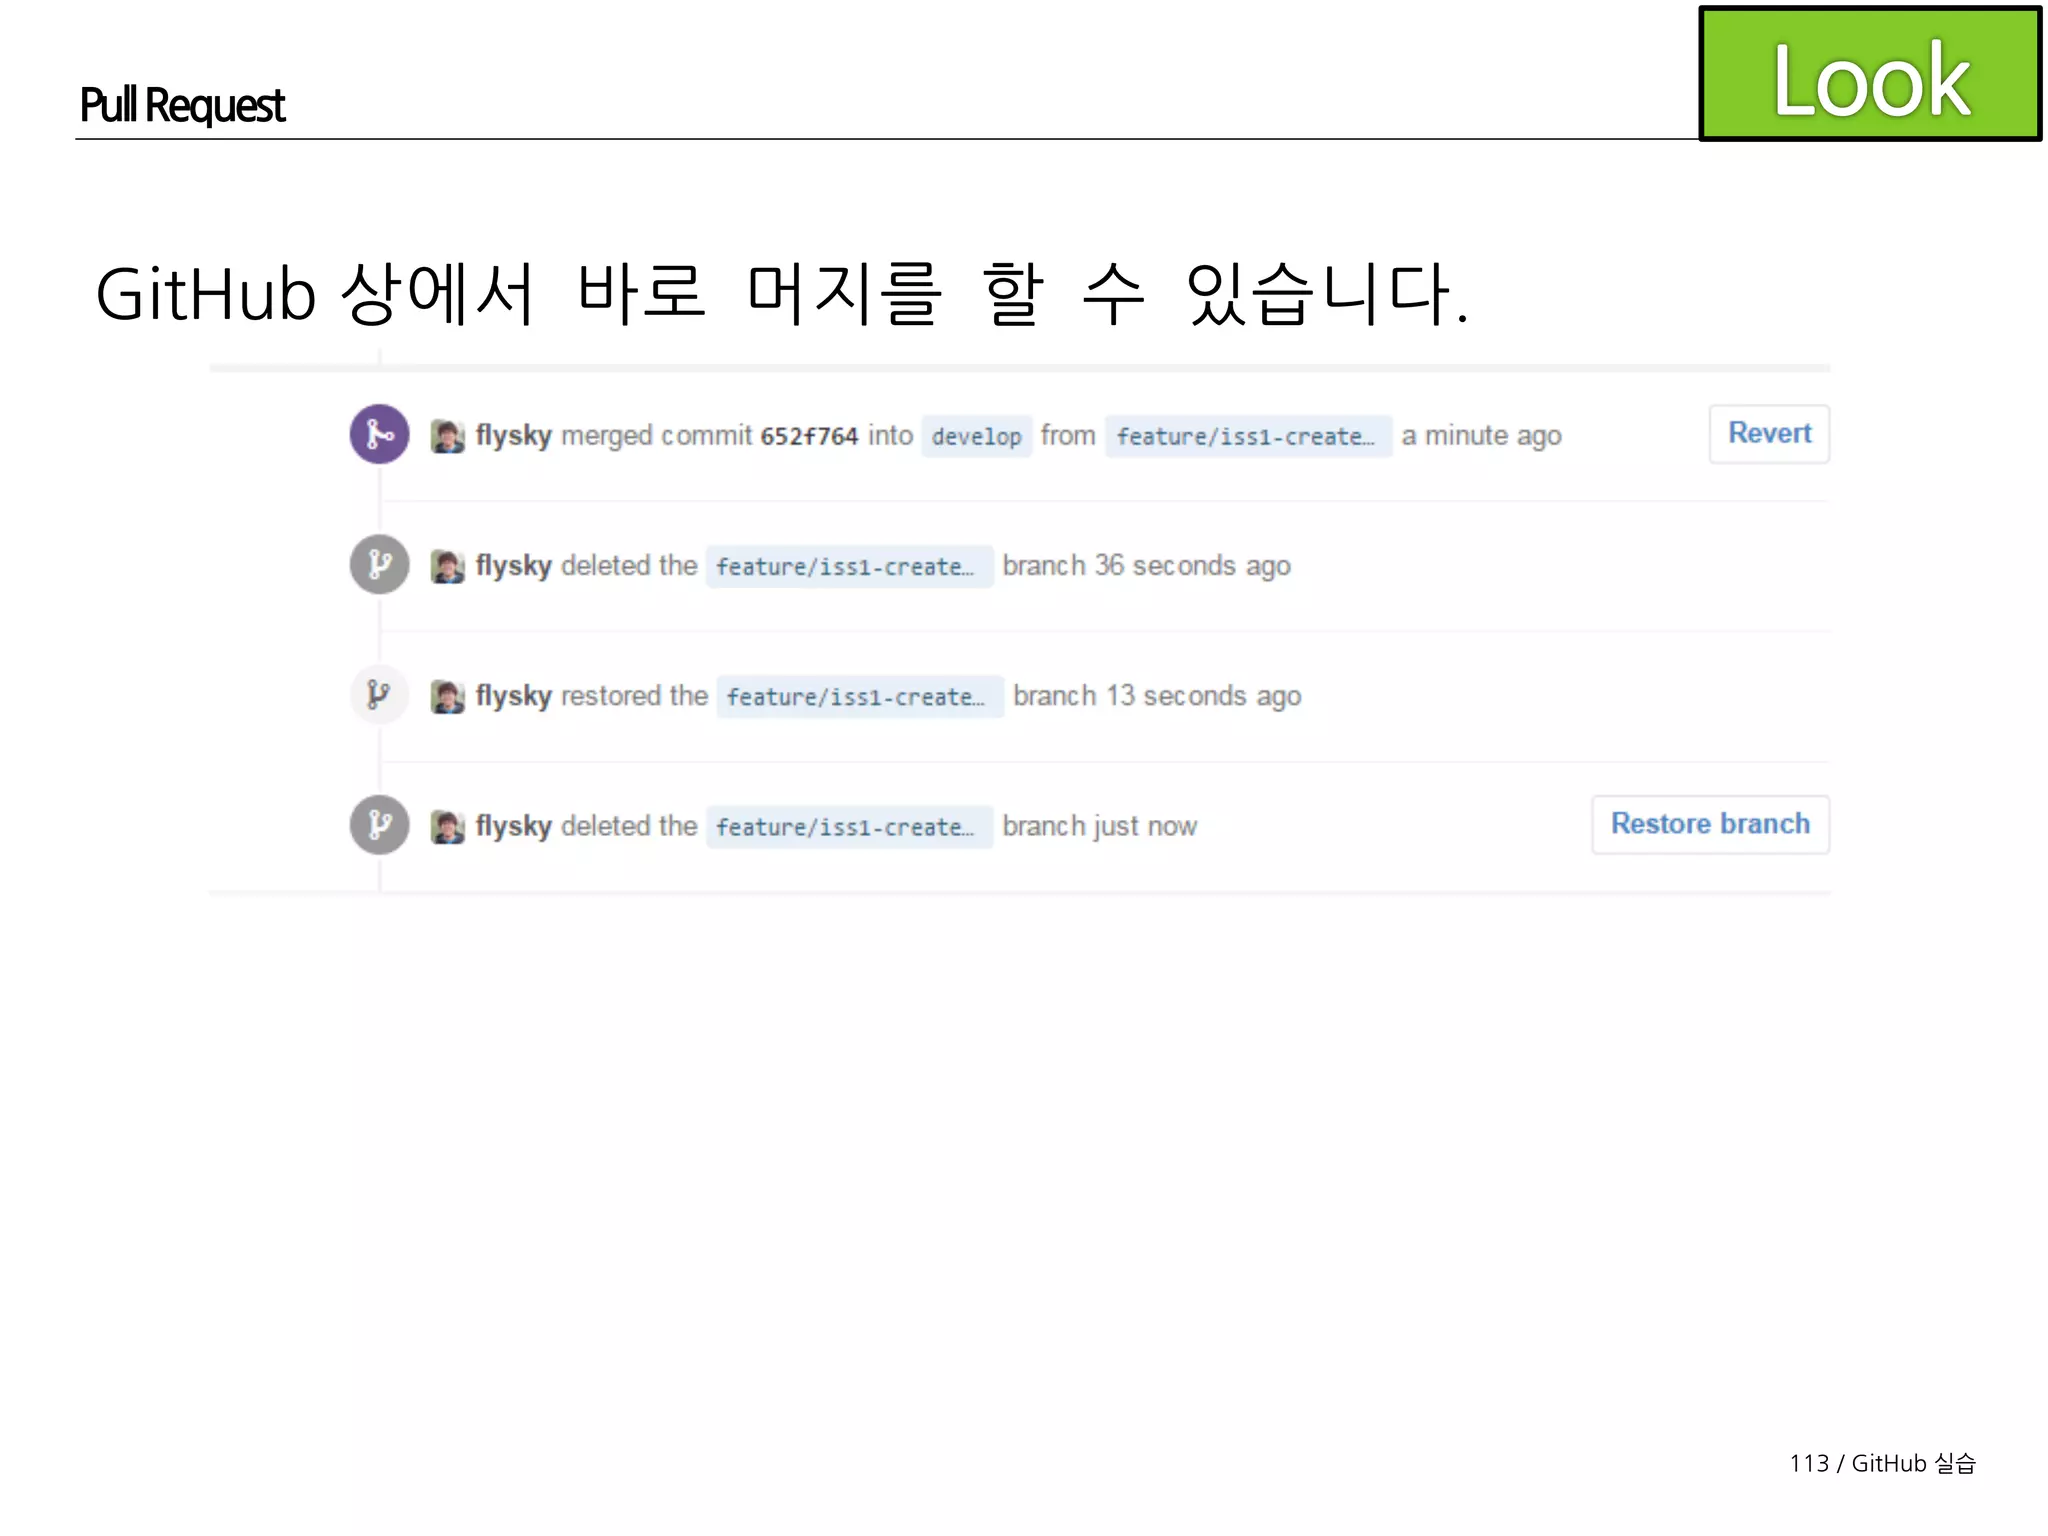The width and height of the screenshot is (2048, 1536).
Task: Click the restored branch icon beside '13 seconds ago'
Action: point(379,694)
